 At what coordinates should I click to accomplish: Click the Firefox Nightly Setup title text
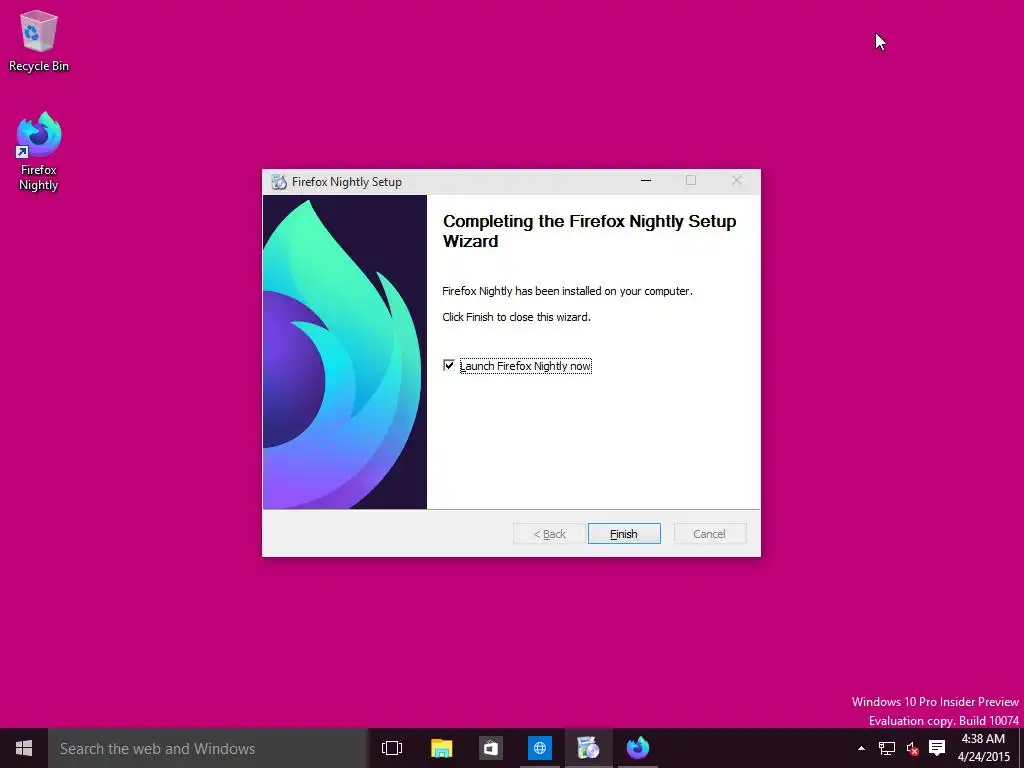(x=347, y=182)
